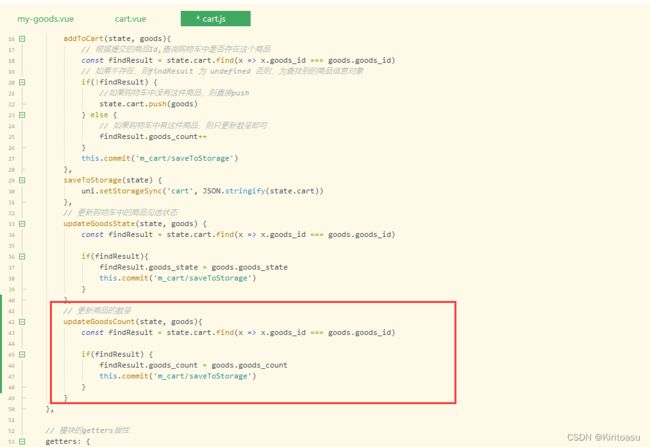
Task: Select the active cart.js tab
Action: pyautogui.click(x=215, y=19)
